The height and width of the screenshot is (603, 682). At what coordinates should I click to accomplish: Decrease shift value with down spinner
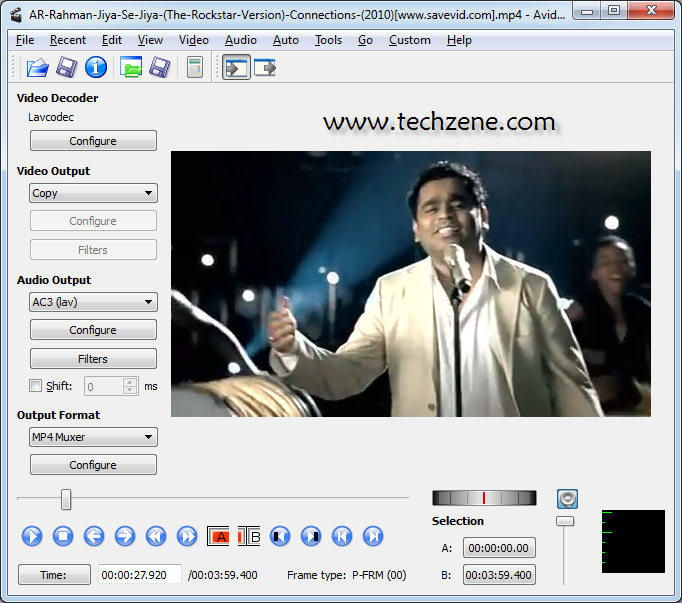(130, 390)
